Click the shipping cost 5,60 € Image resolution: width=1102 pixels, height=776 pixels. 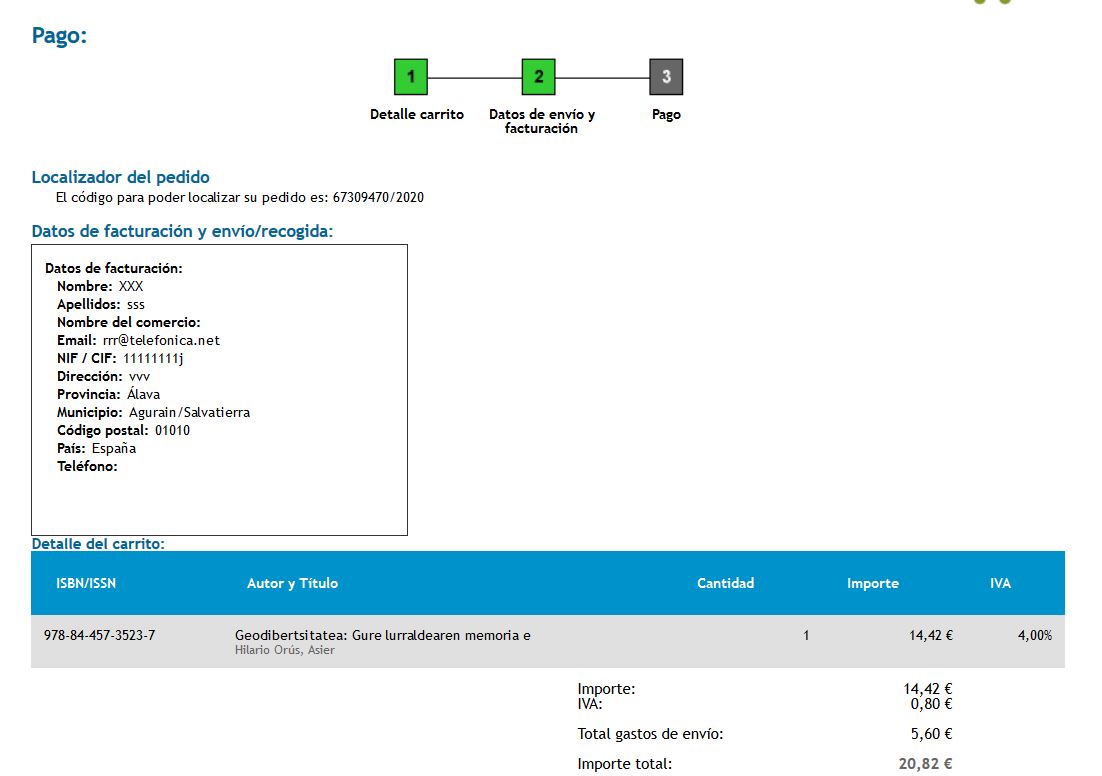click(x=933, y=734)
